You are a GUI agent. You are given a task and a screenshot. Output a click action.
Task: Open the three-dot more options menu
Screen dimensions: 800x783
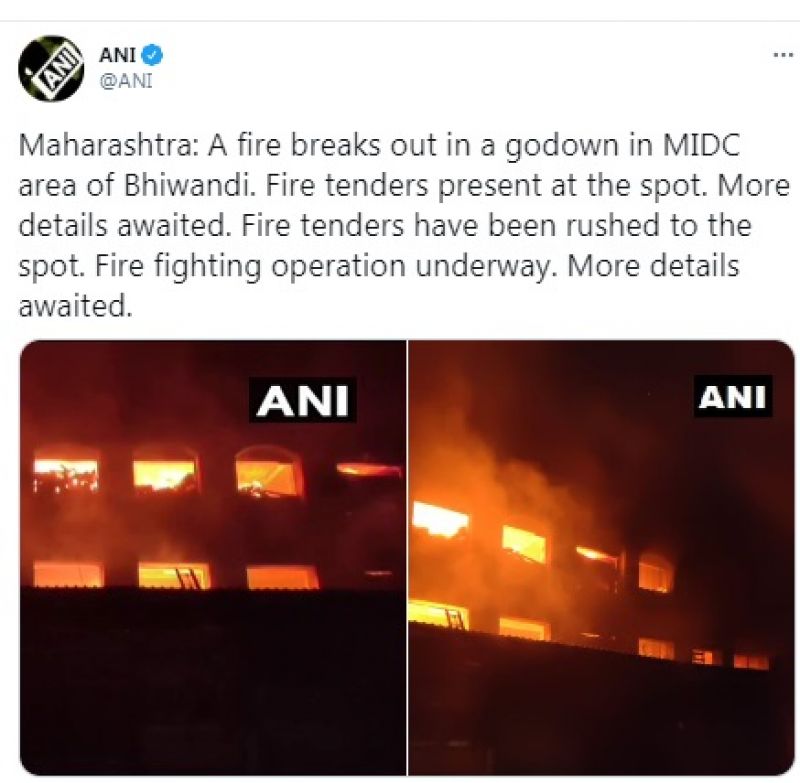(x=783, y=55)
